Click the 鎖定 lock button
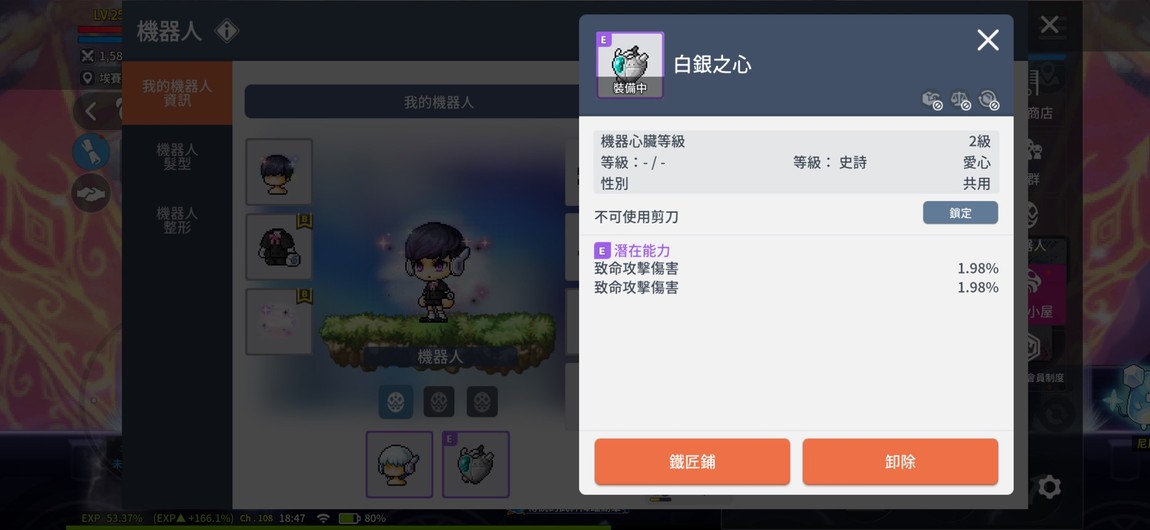 960,213
